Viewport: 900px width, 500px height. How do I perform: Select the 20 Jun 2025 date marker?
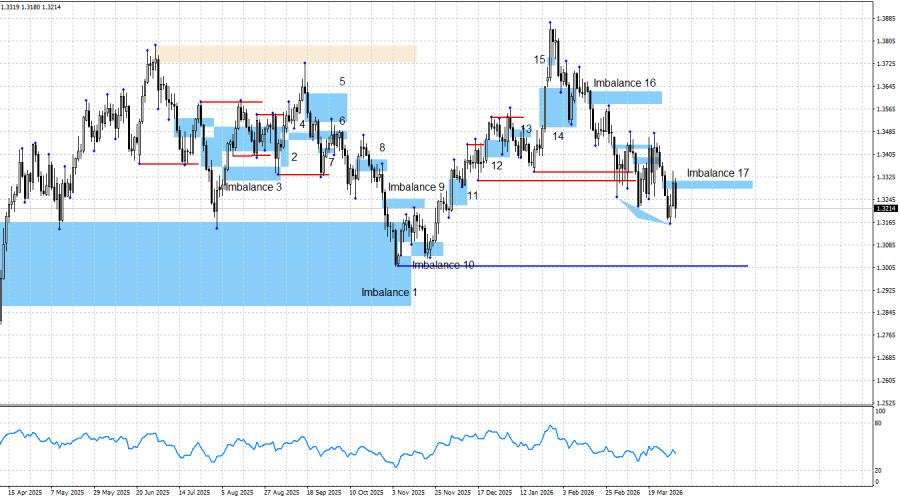click(153, 493)
